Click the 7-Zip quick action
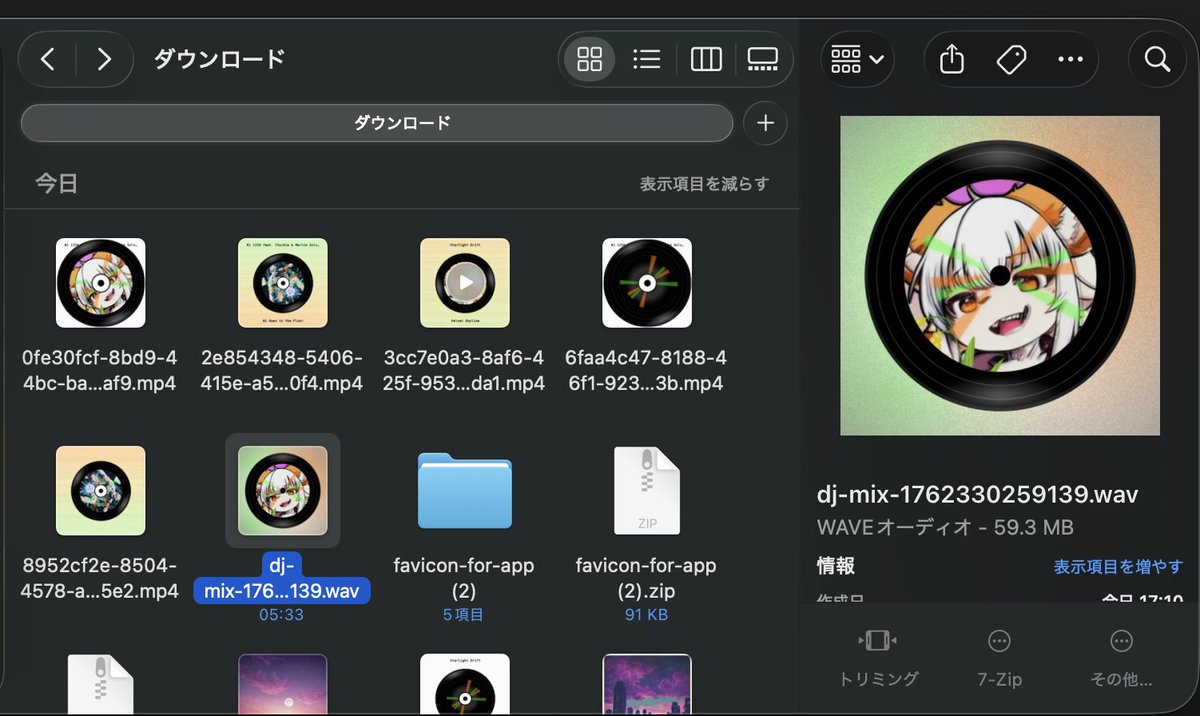The width and height of the screenshot is (1200, 716). (x=999, y=658)
